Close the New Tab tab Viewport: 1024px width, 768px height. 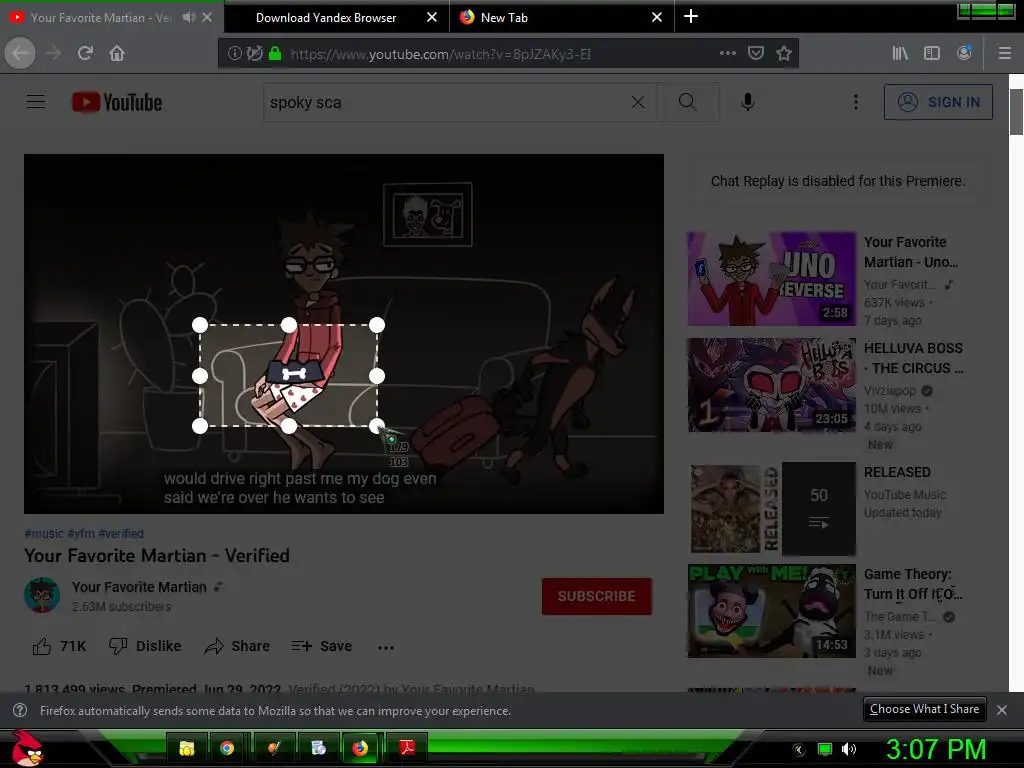[x=657, y=18]
